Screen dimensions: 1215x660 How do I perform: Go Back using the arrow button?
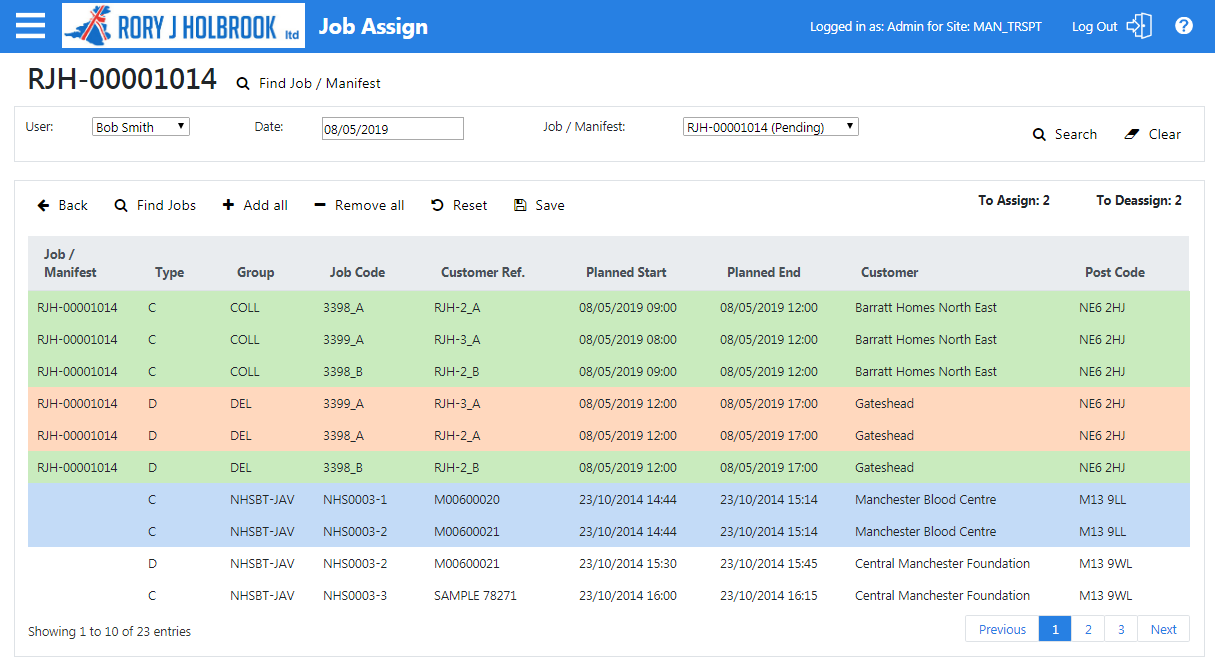coord(63,205)
